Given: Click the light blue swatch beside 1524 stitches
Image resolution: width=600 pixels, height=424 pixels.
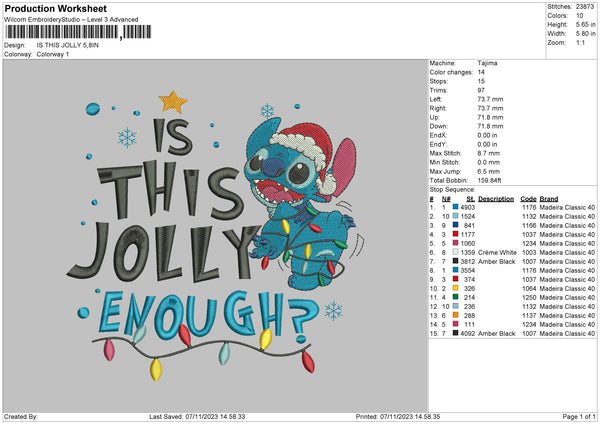Looking at the screenshot, I should point(455,216).
